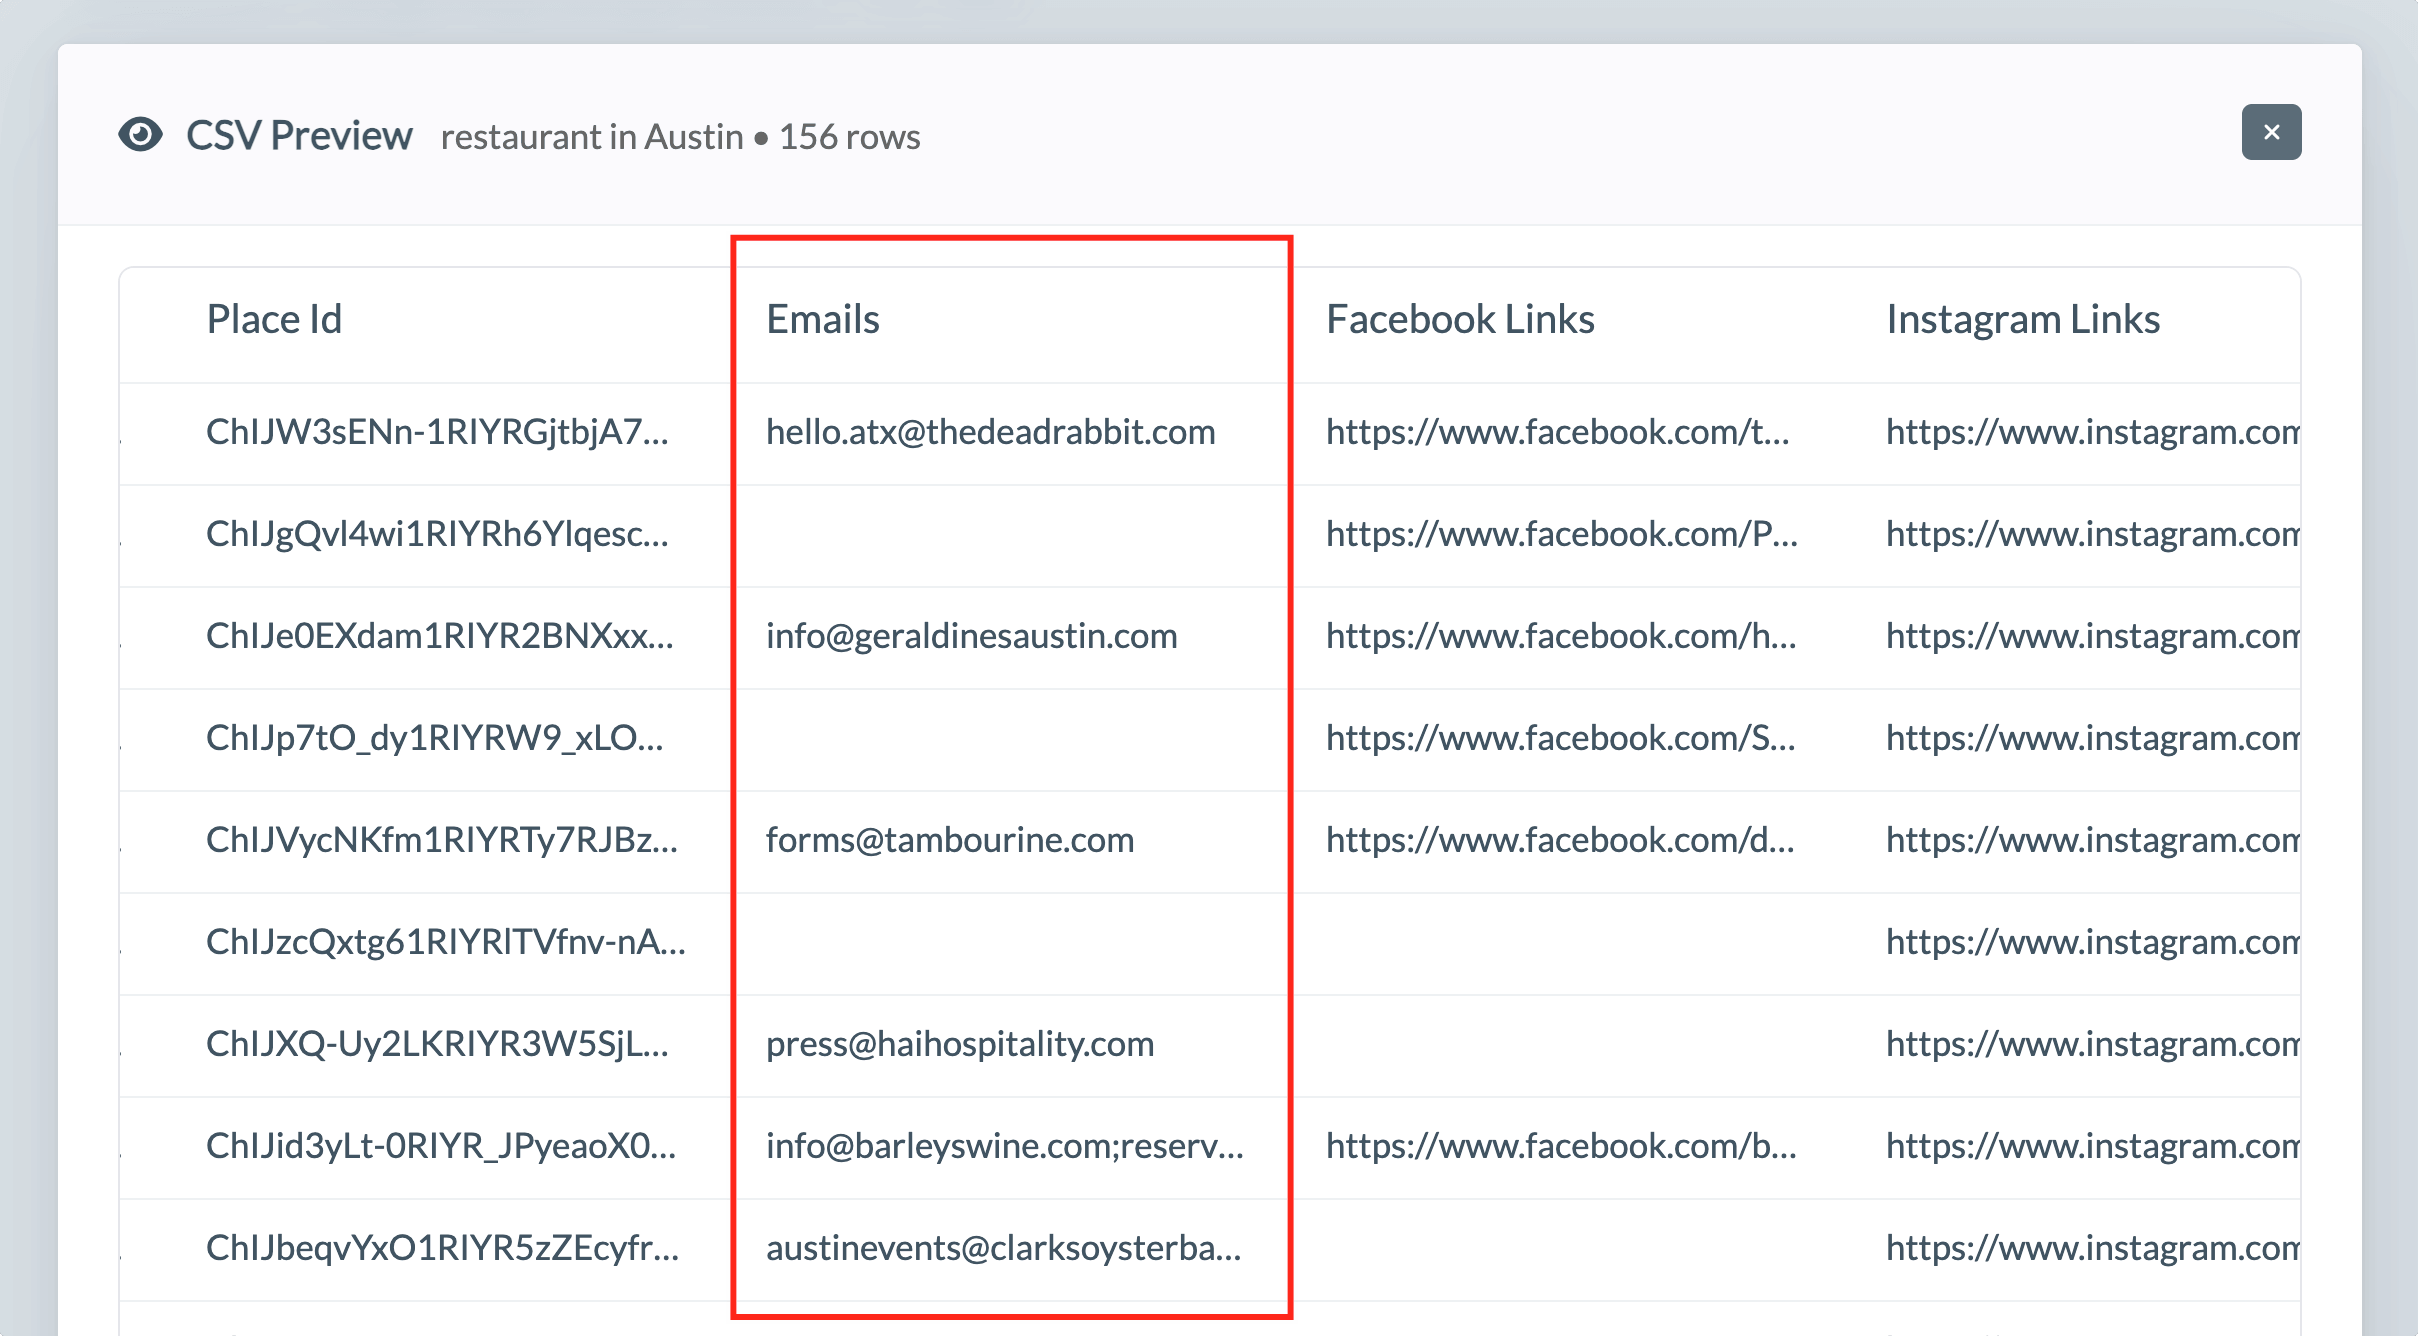Open the Facebook link ending in /P...
Screen dimensions: 2418x1336
pyautogui.click(x=1562, y=534)
